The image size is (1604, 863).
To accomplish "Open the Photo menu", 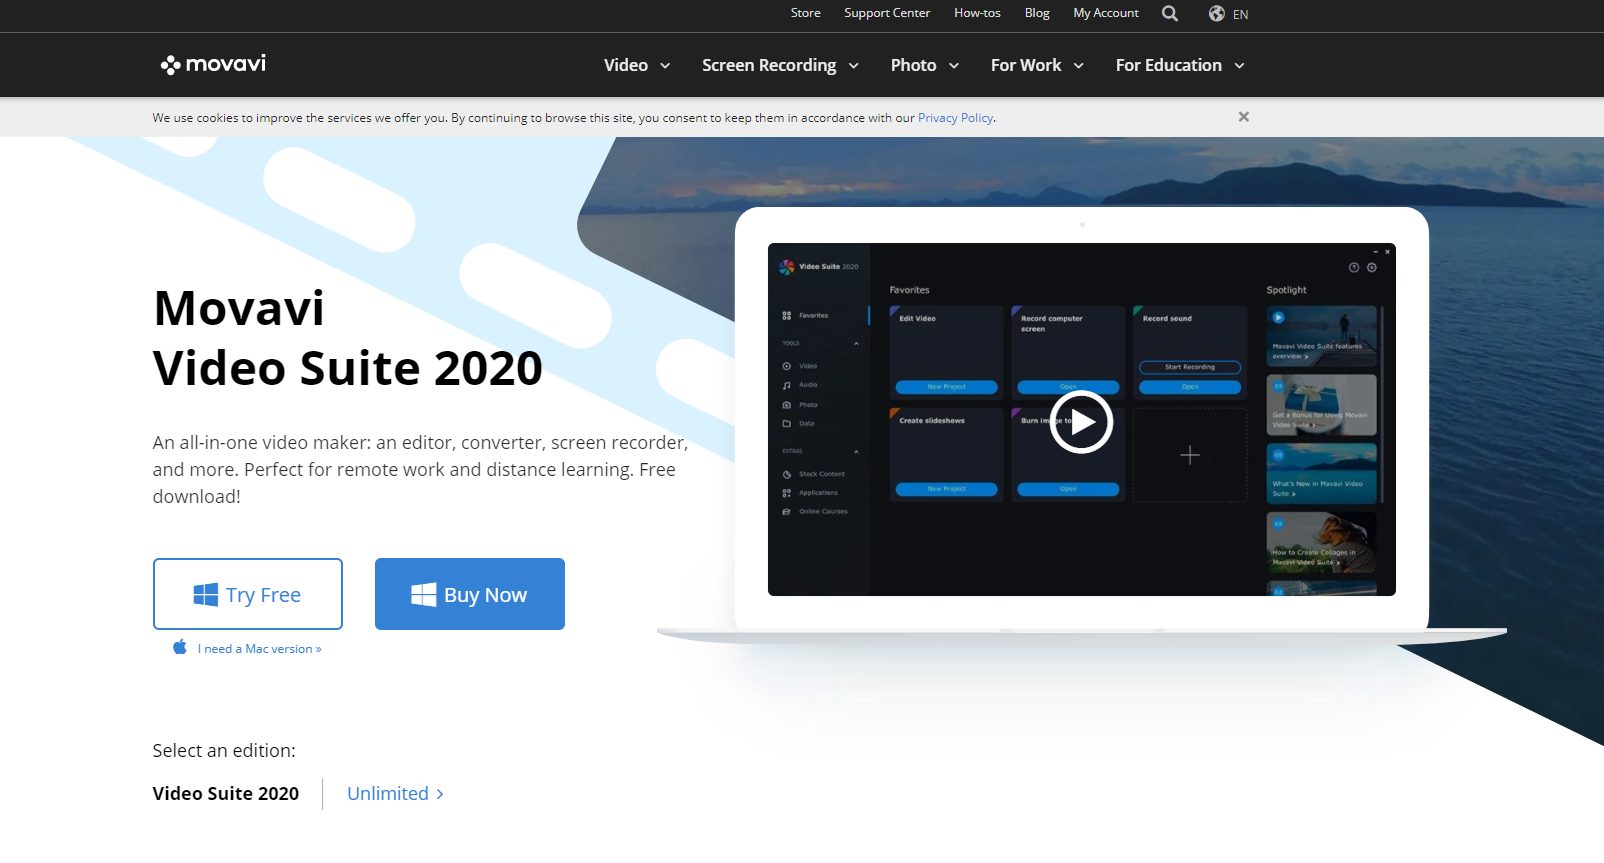I will (914, 65).
